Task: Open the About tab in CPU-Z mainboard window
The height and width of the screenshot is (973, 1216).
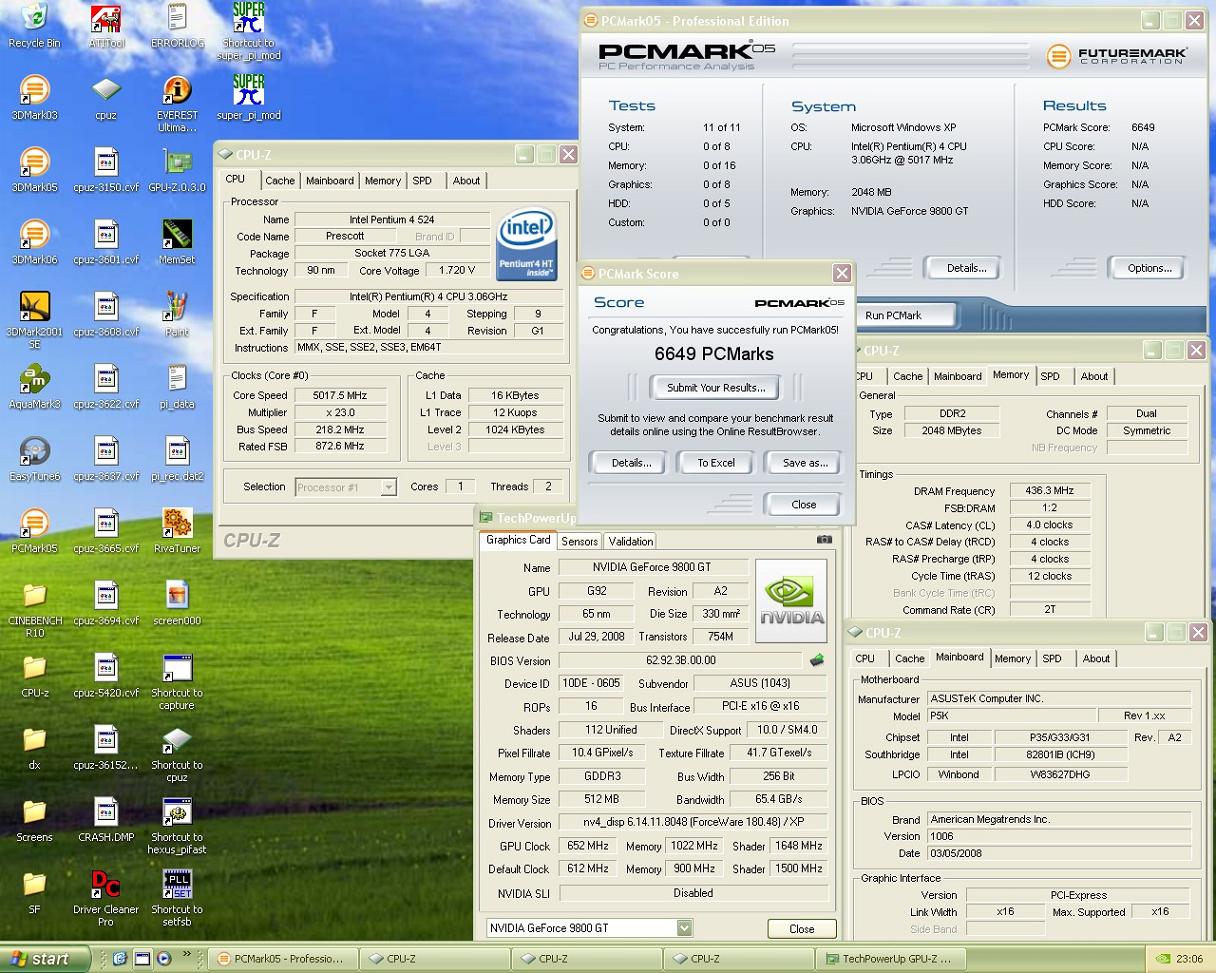Action: [1096, 658]
